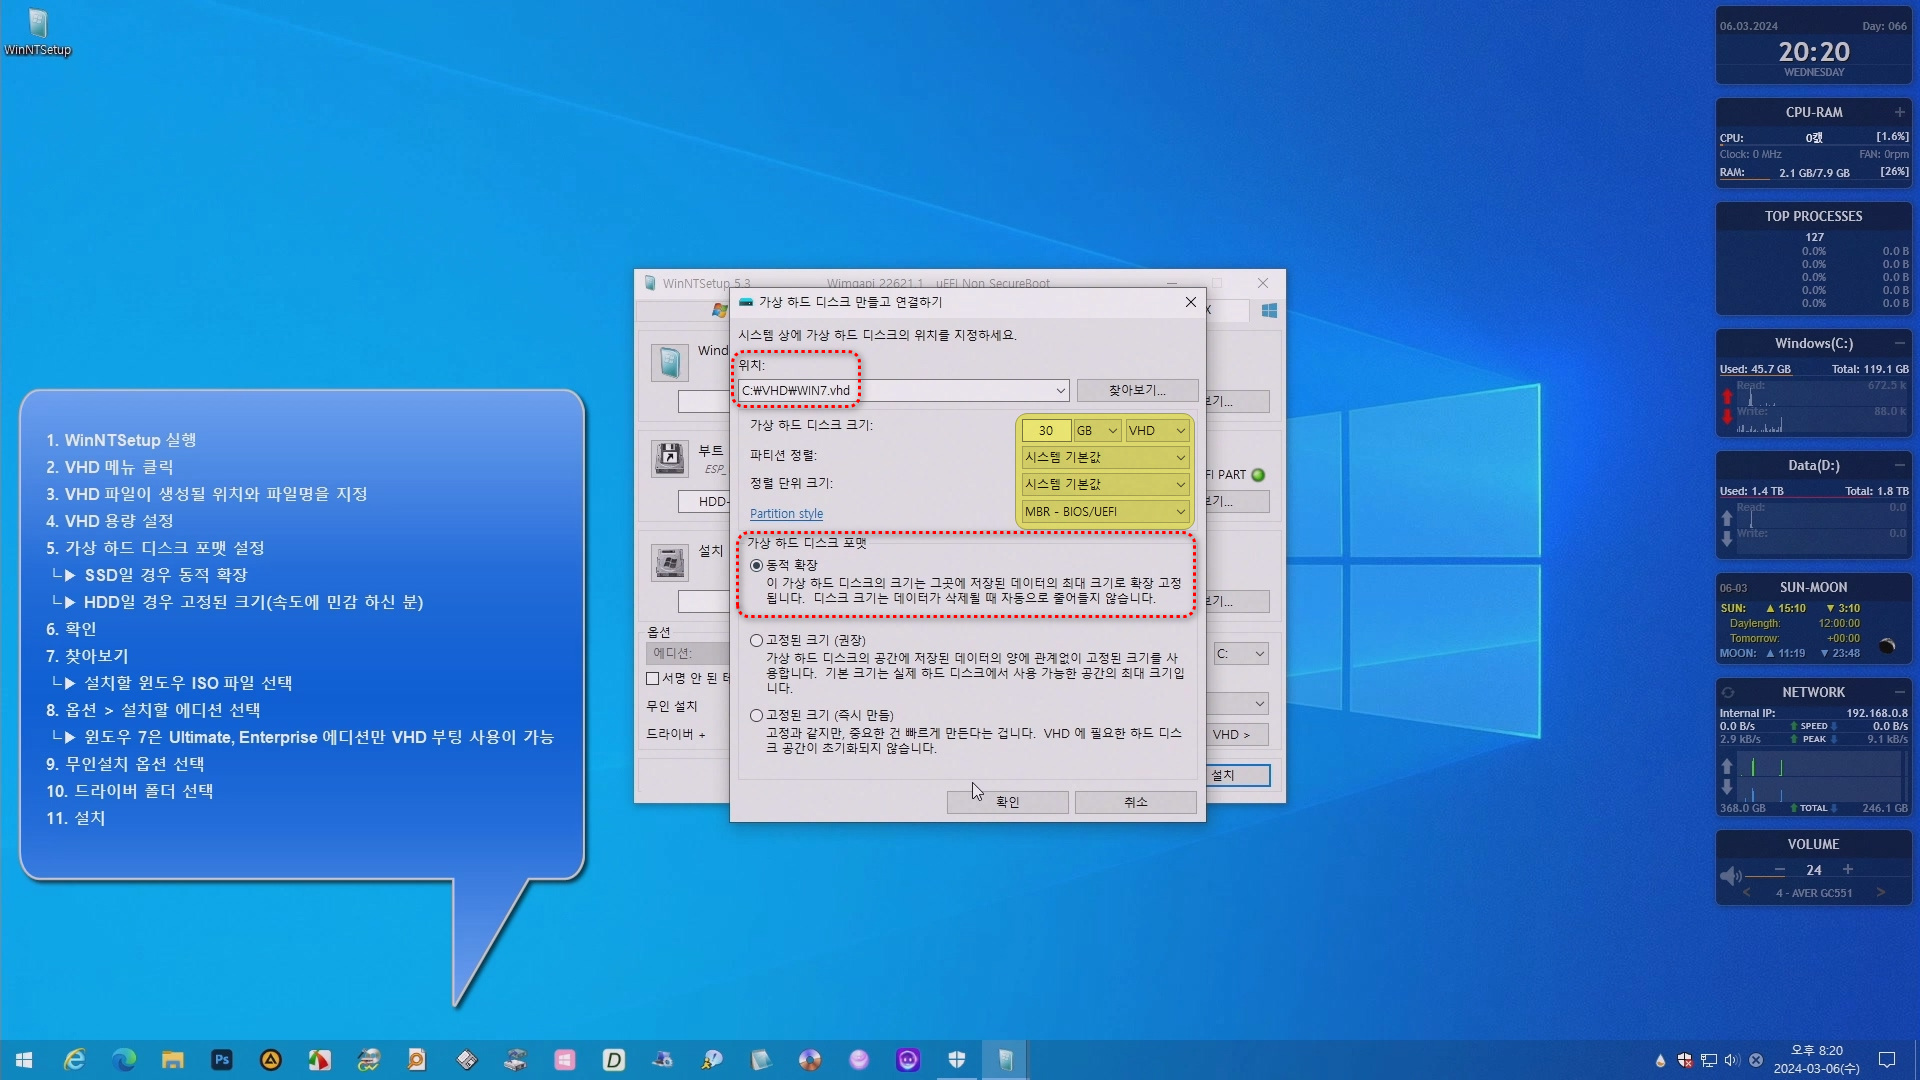Close the 가상 하드 디스크 dialog
The image size is (1920, 1080).
click(x=1190, y=302)
